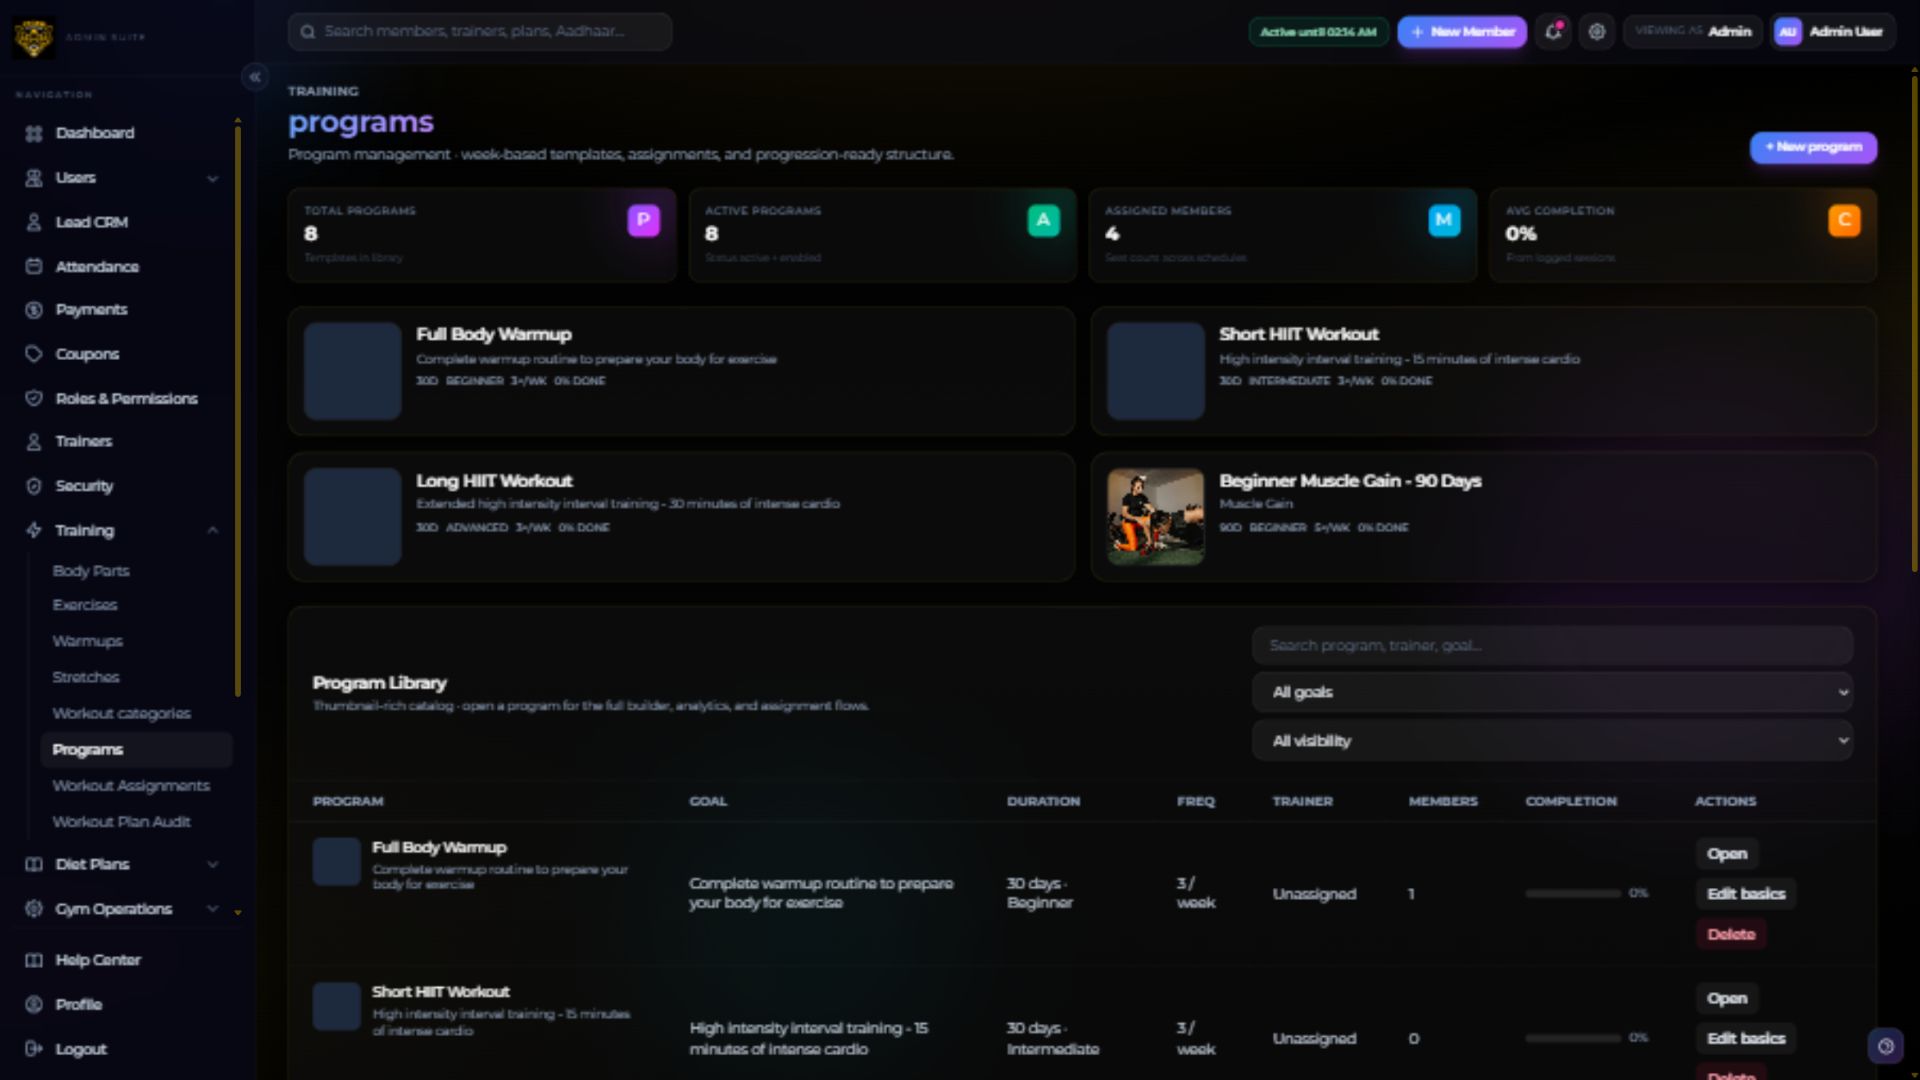Focus the Search program, trainer, goal field
Image resolution: width=1920 pixels, height=1080 pixels.
click(x=1552, y=646)
